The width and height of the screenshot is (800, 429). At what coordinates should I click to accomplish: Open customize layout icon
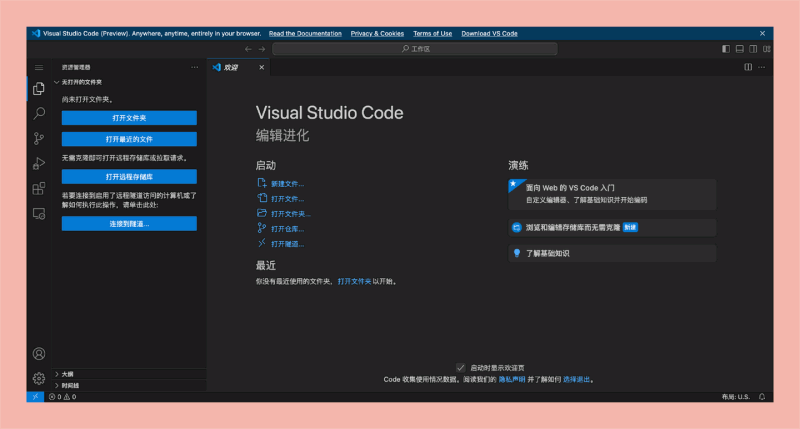(766, 49)
